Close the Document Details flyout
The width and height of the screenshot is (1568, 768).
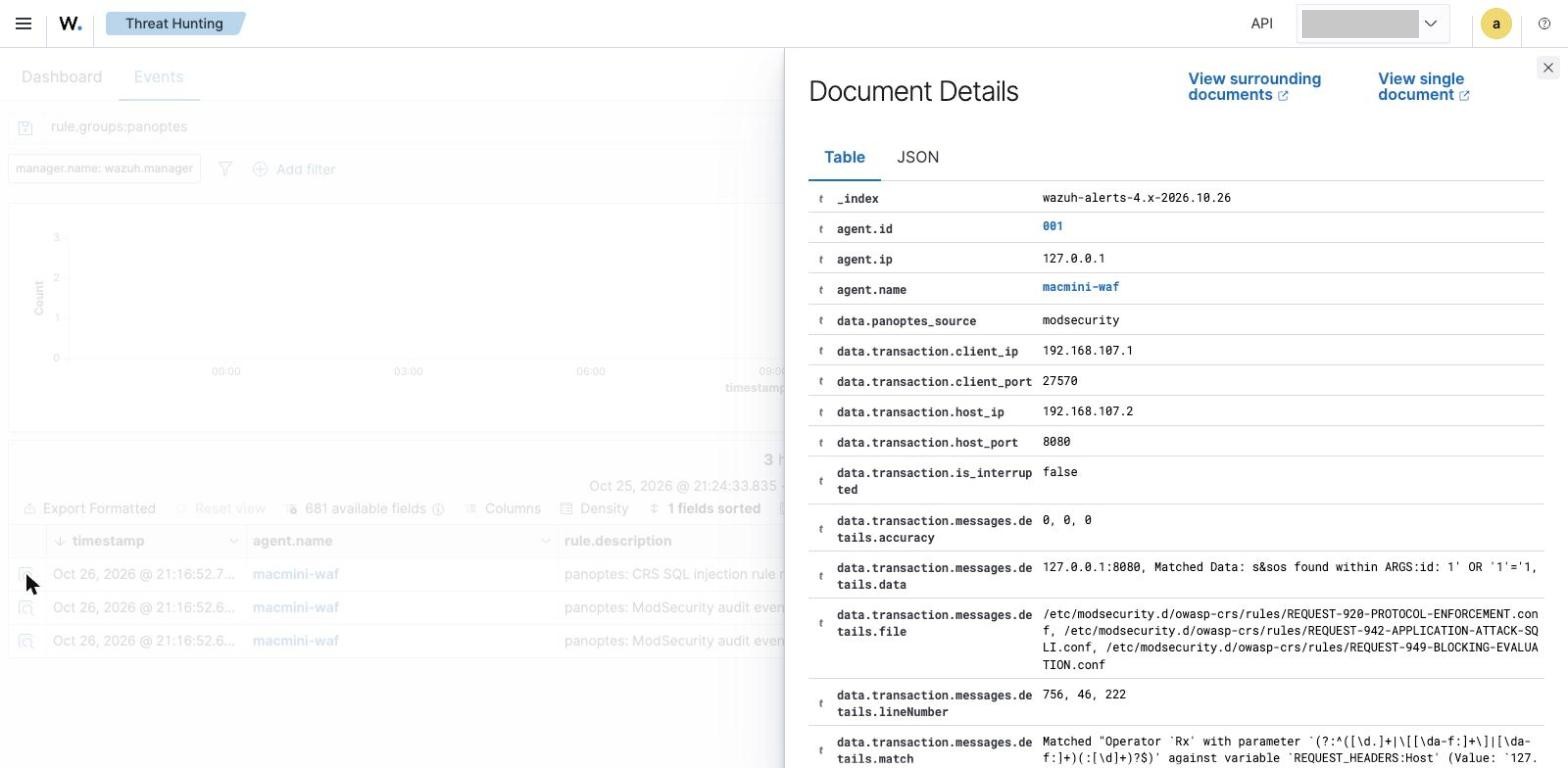[x=1548, y=67]
